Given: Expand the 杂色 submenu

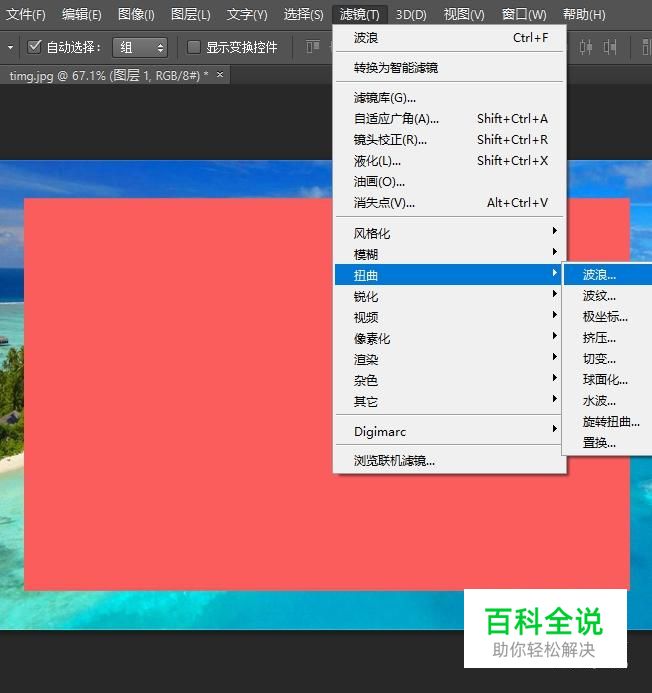Looking at the screenshot, I should tap(450, 380).
